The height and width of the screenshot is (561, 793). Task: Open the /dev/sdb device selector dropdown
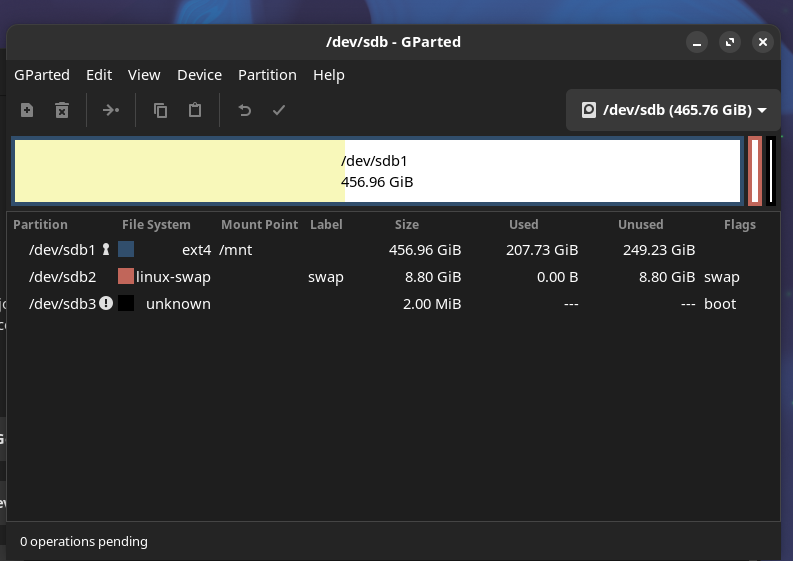coord(673,110)
